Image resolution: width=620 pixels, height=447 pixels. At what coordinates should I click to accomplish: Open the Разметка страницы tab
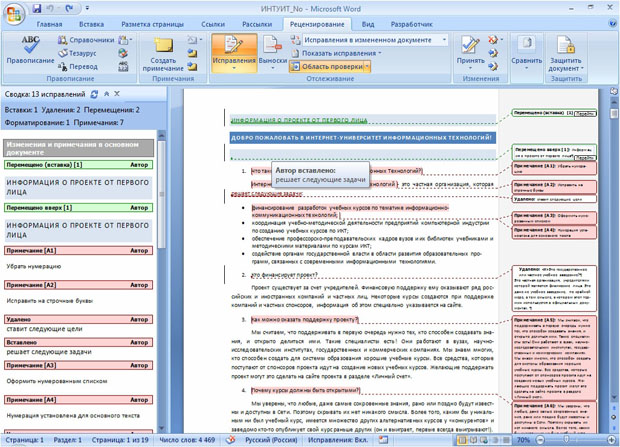pos(152,24)
